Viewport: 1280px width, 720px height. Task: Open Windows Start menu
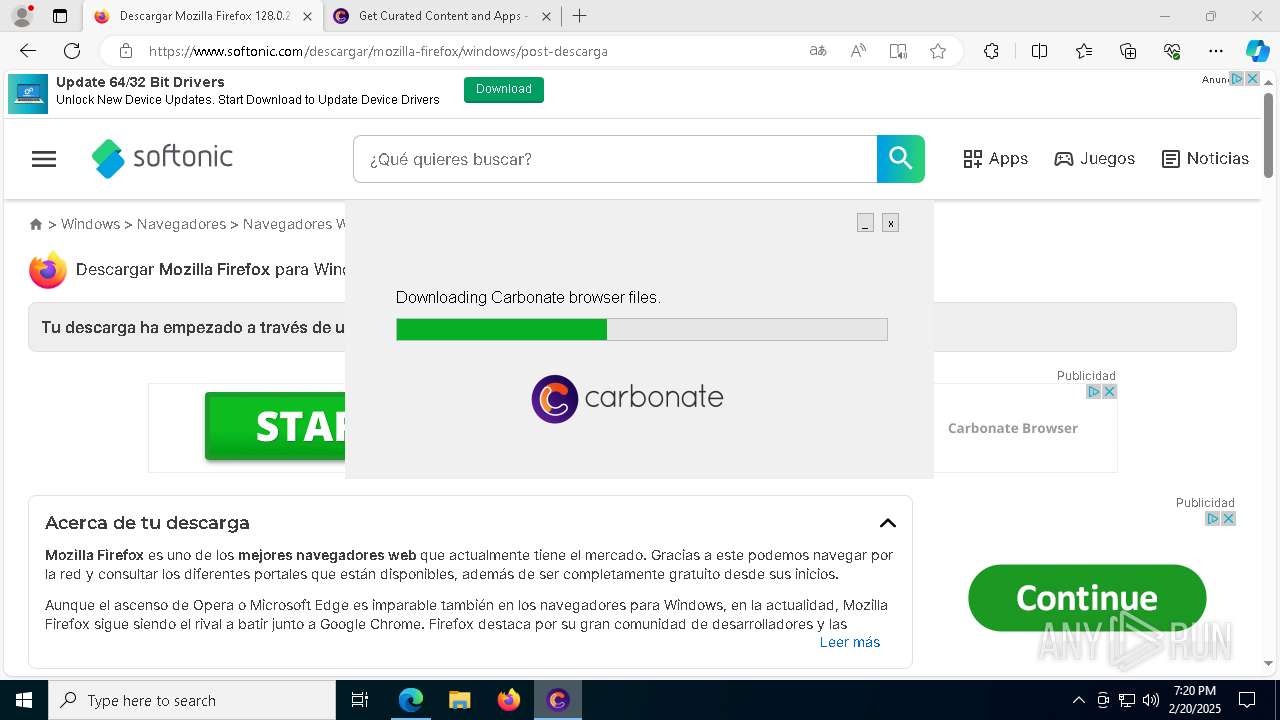[24, 700]
